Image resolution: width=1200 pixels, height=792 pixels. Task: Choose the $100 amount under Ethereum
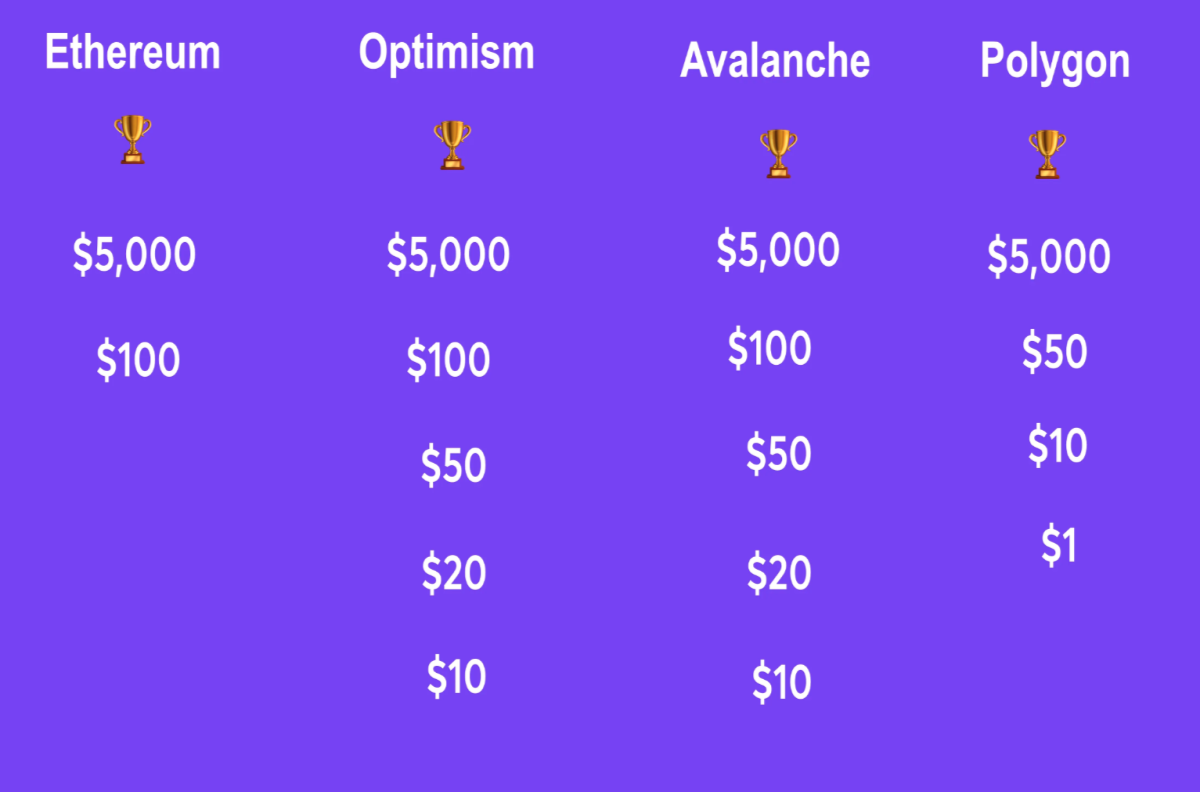[x=138, y=359]
